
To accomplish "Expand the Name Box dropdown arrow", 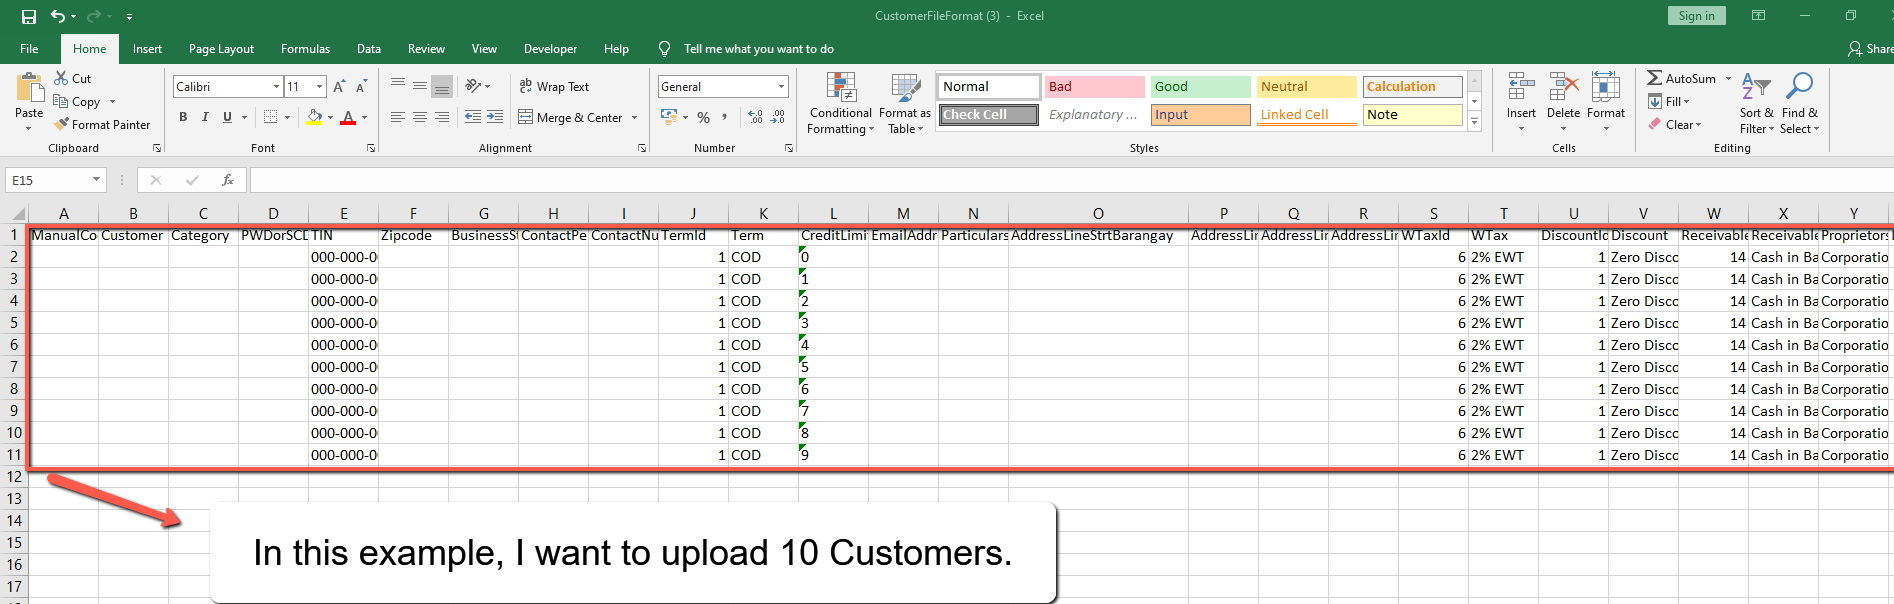I will point(97,180).
